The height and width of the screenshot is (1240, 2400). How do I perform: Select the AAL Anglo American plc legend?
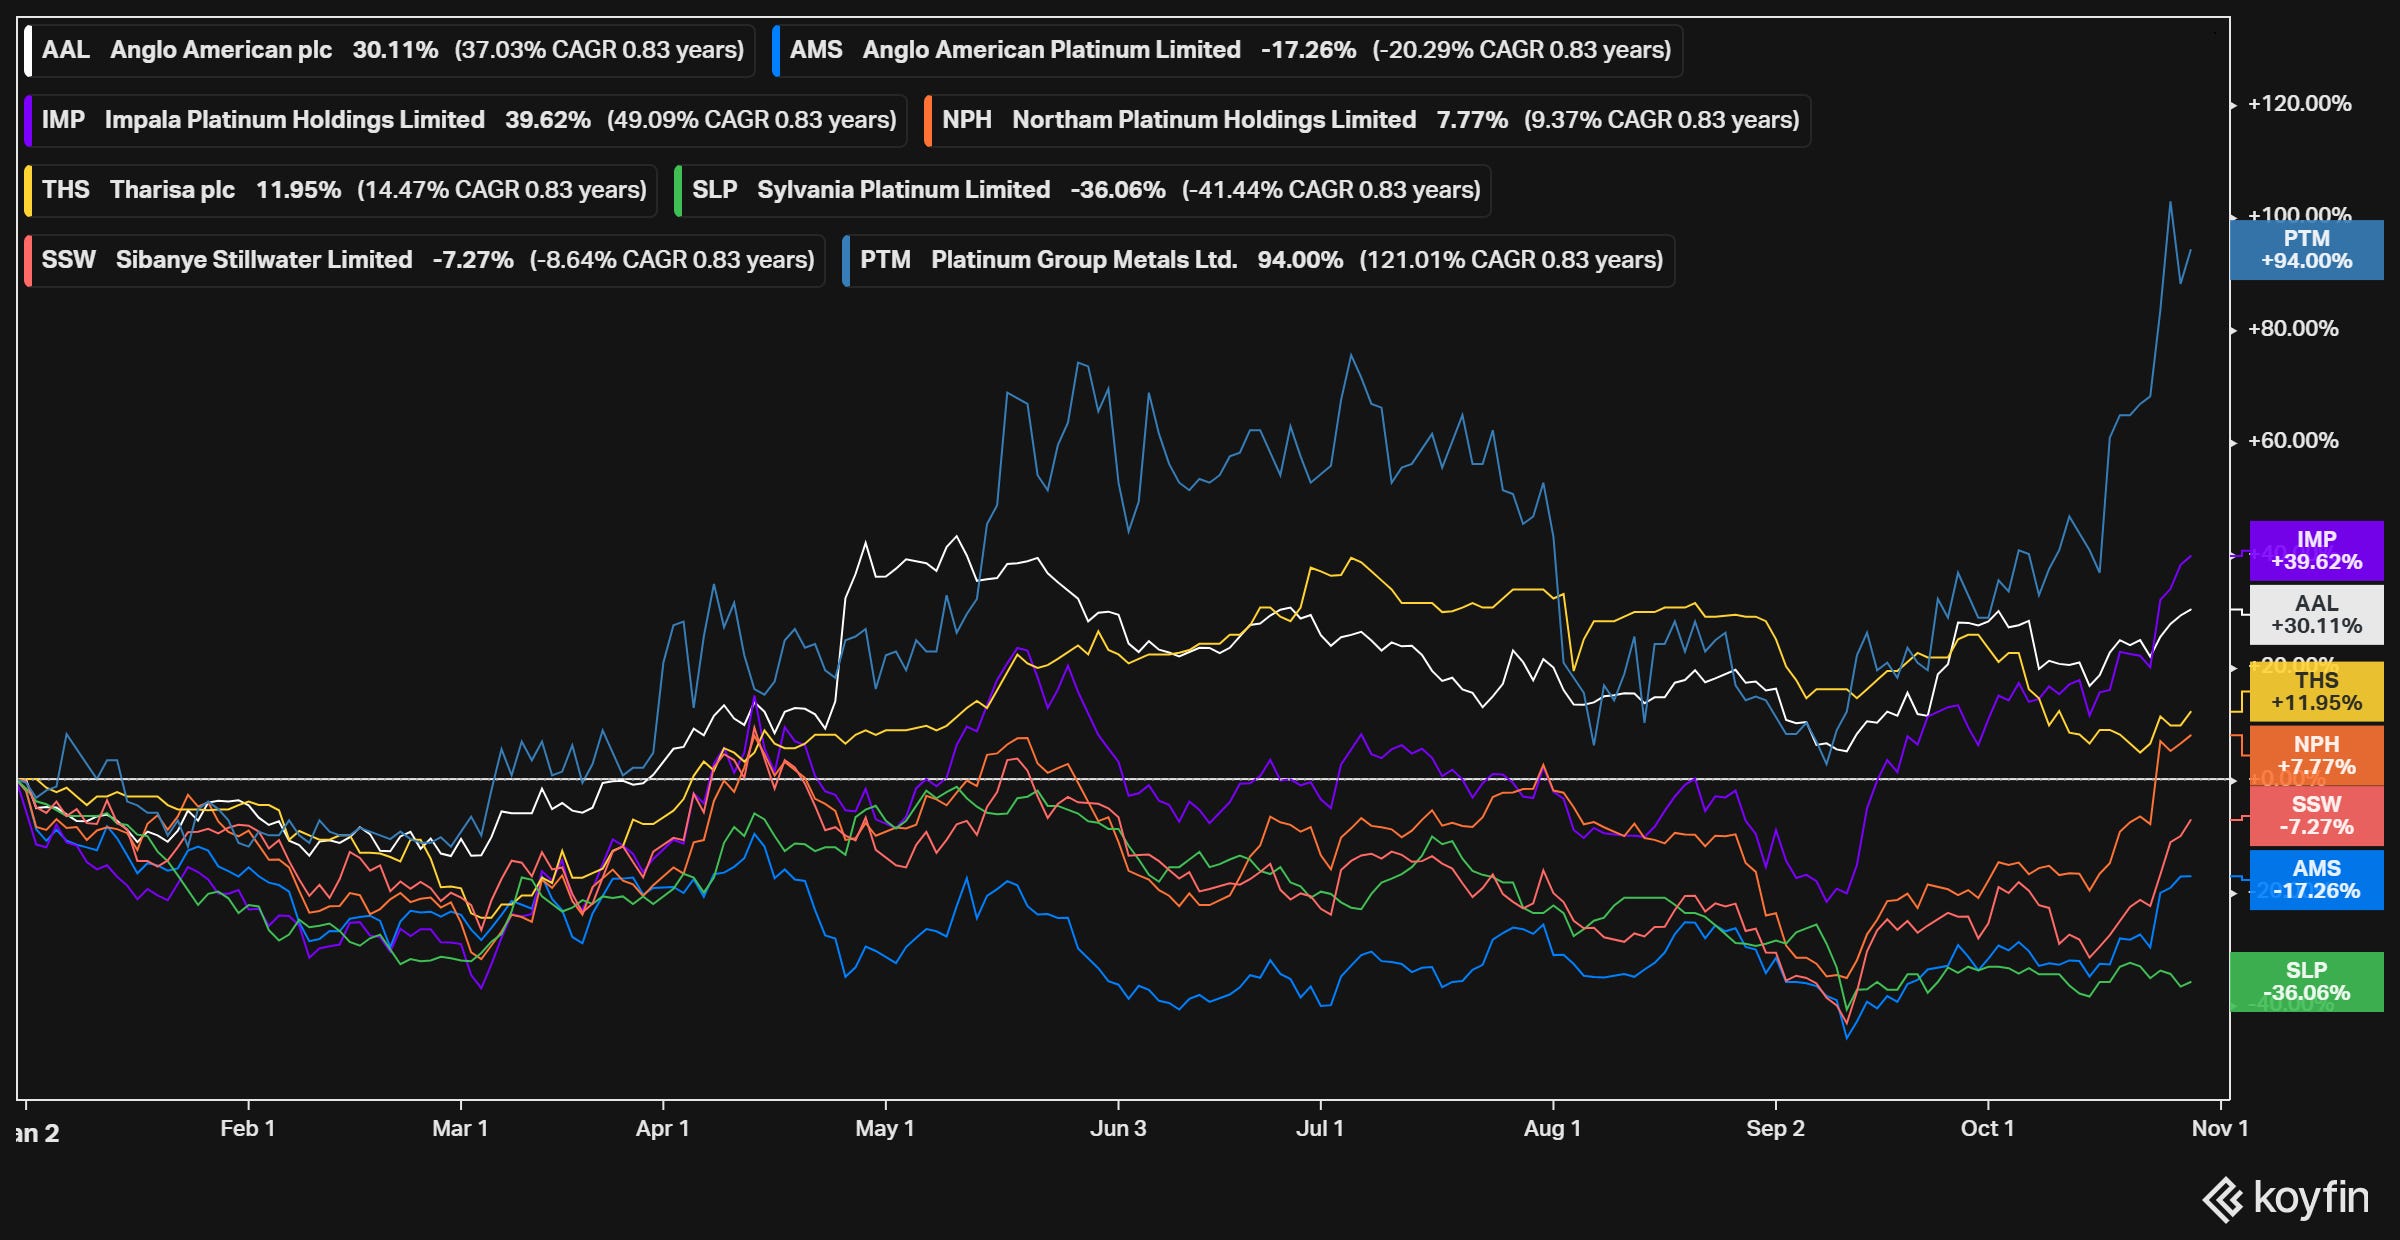coord(390,50)
